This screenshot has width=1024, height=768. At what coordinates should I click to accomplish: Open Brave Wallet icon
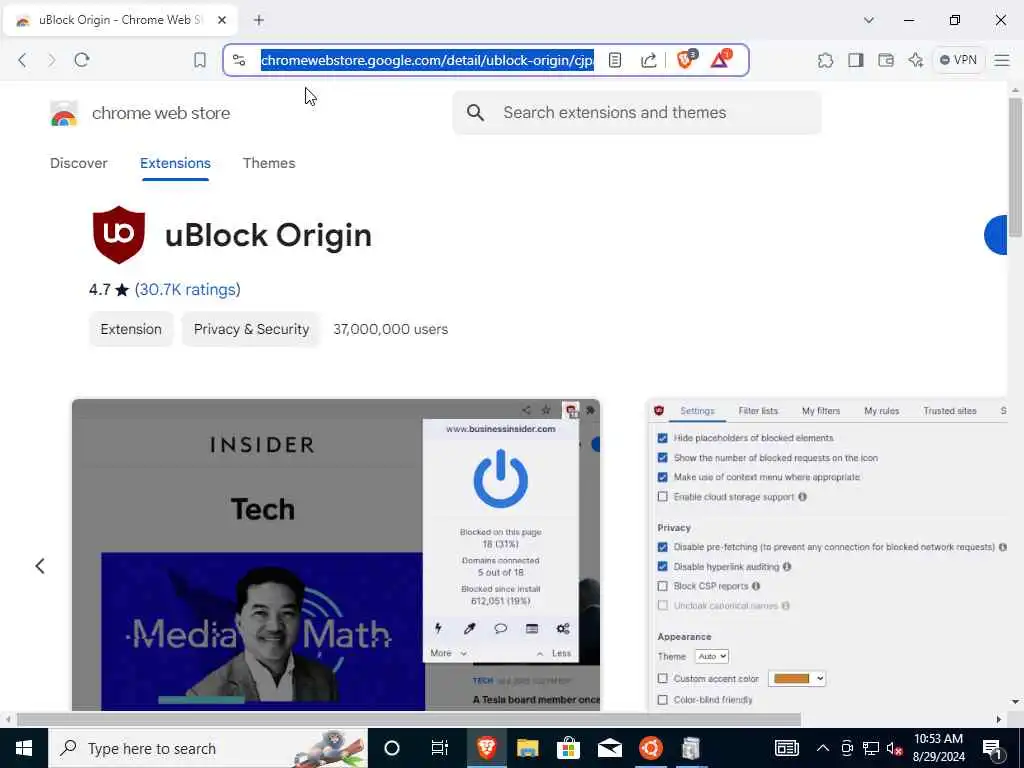(886, 60)
